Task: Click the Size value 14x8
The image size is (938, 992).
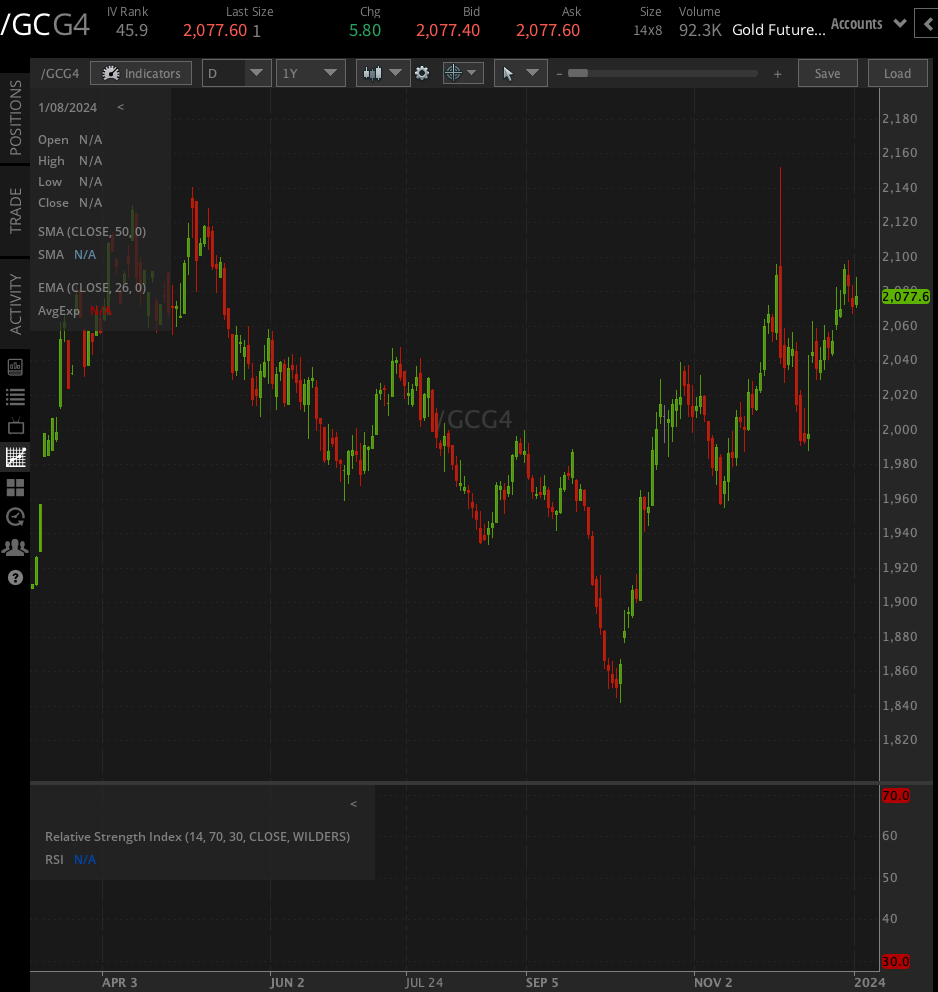Action: pyautogui.click(x=648, y=30)
